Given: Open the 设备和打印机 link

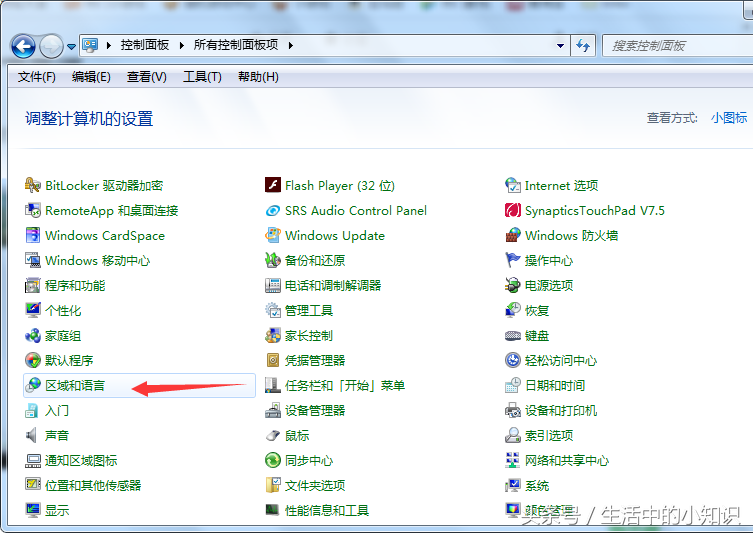Looking at the screenshot, I should pos(561,411).
